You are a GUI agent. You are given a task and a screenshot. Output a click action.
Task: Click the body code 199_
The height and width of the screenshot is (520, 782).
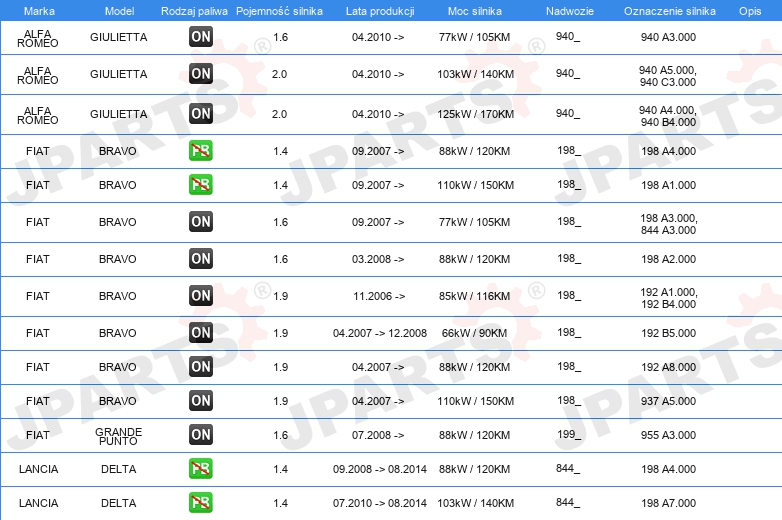tap(569, 434)
